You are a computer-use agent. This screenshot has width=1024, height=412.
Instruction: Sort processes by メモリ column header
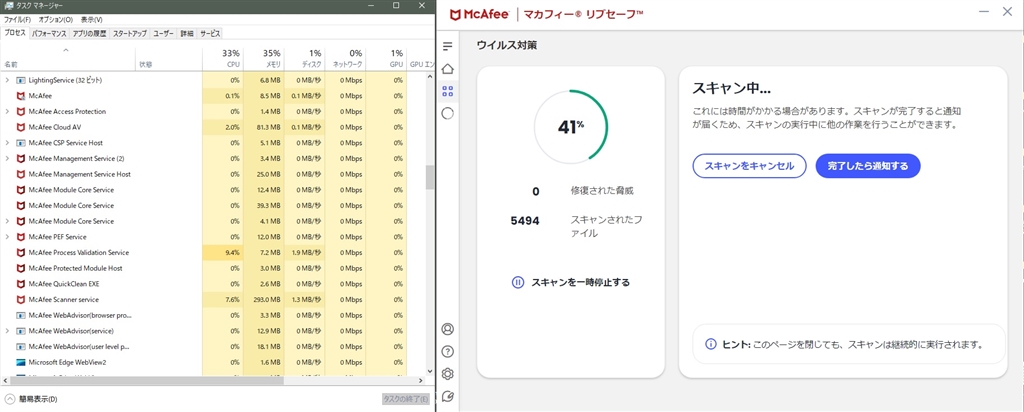click(x=263, y=58)
